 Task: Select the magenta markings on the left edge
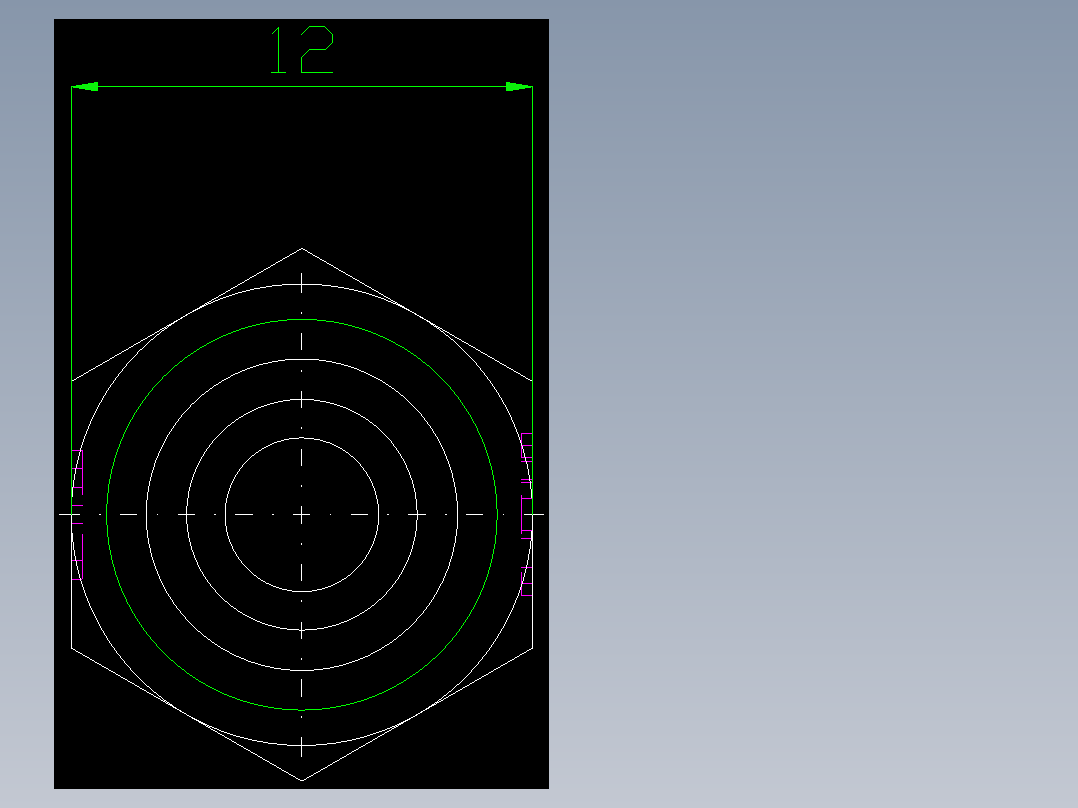pos(78,514)
